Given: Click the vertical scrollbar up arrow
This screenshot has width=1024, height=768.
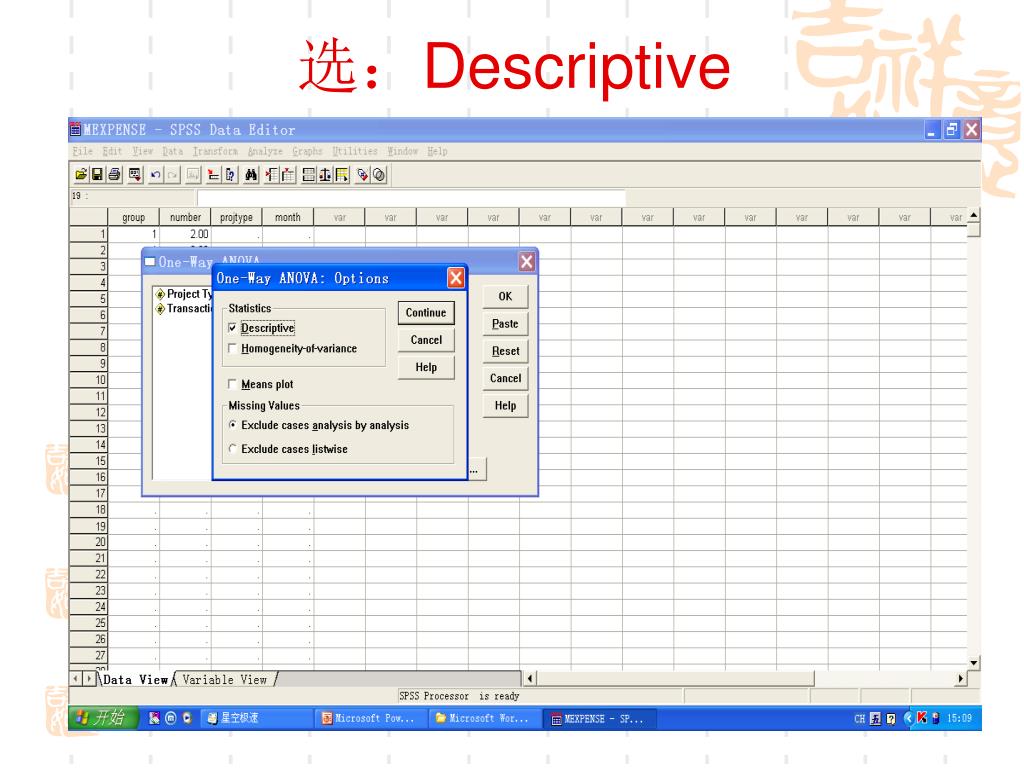Looking at the screenshot, I should click(x=974, y=215).
